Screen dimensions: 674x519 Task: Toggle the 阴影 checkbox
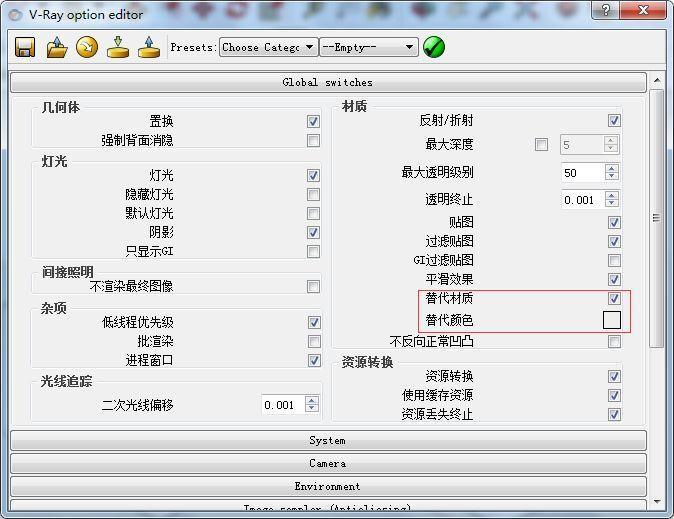click(x=313, y=233)
